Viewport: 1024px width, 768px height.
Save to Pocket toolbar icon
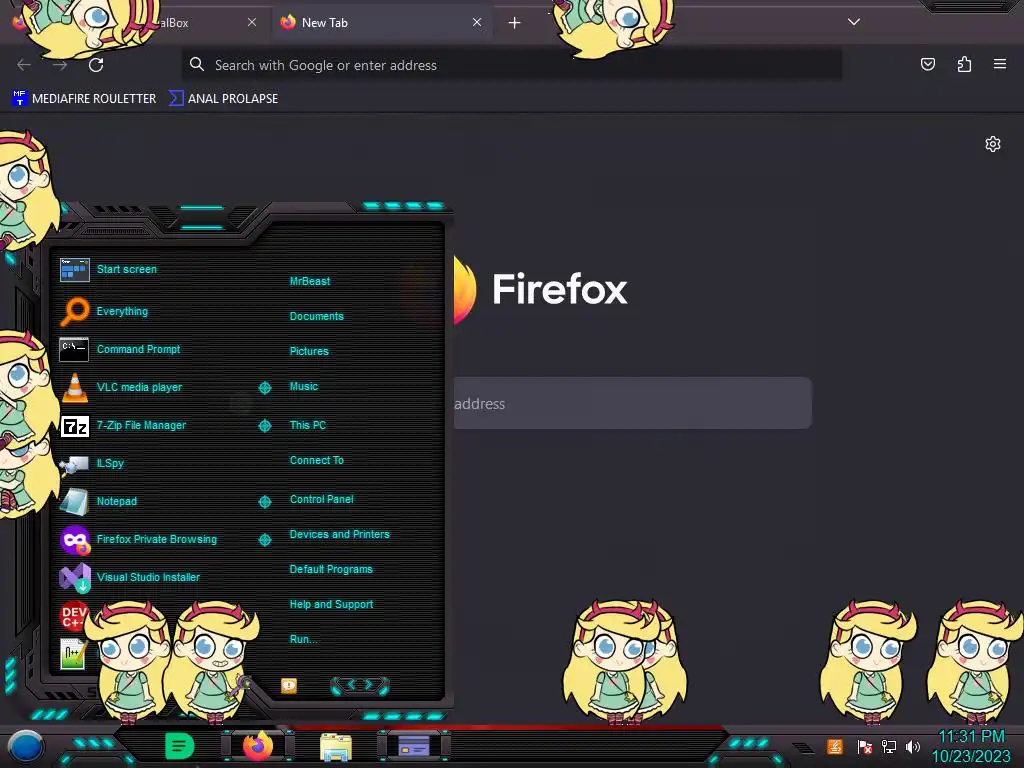click(927, 64)
